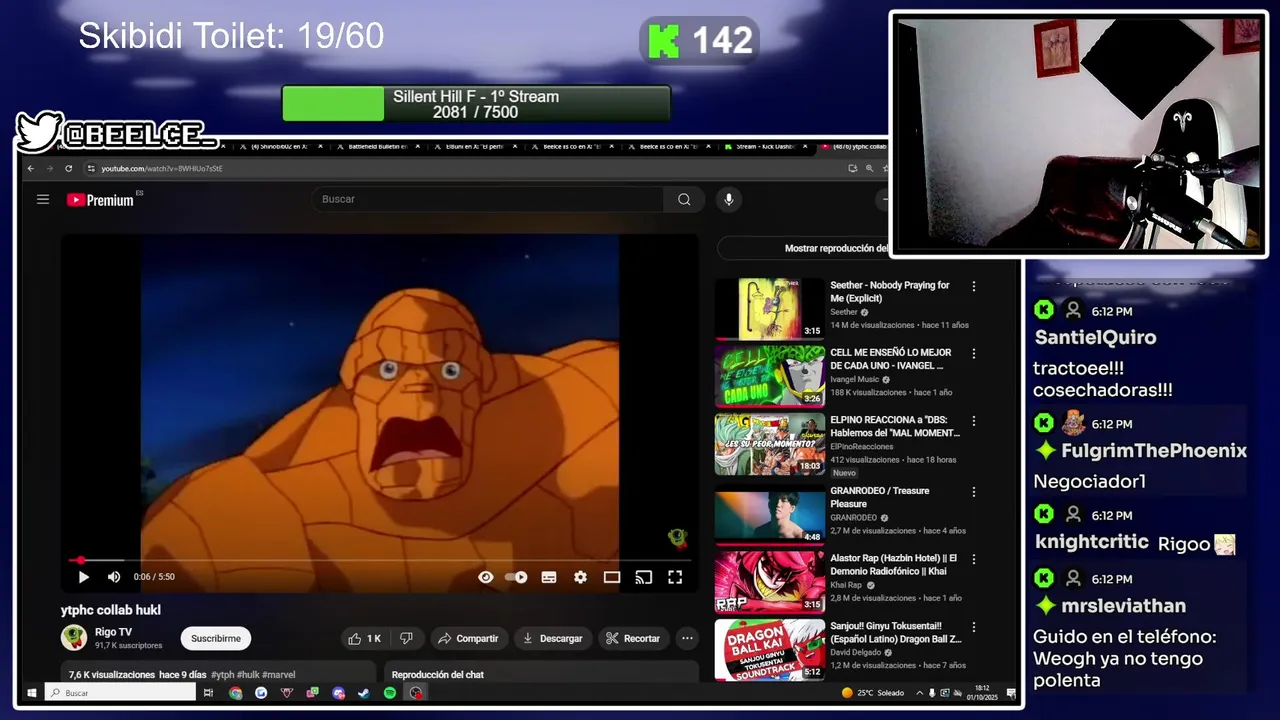1280x720 pixels.
Task: Open the player settings gear
Action: pyautogui.click(x=580, y=577)
